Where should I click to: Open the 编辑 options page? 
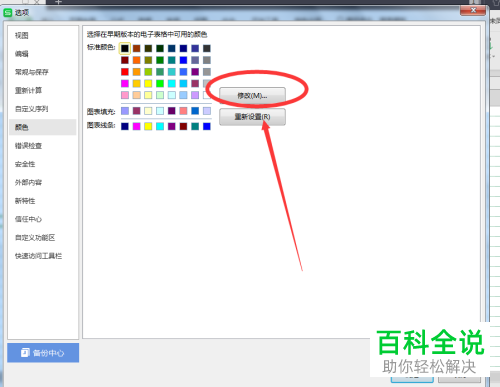(x=22, y=54)
